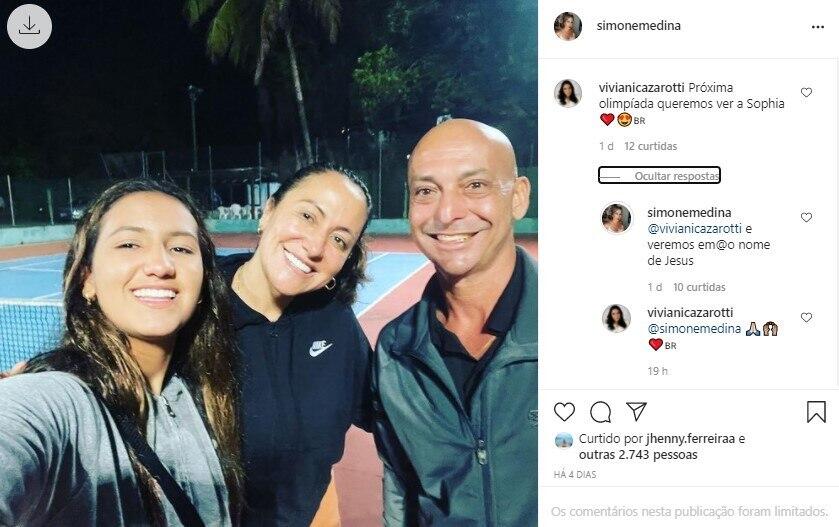
Task: View outras 2.743 pessoas likes list
Action: tap(638, 455)
